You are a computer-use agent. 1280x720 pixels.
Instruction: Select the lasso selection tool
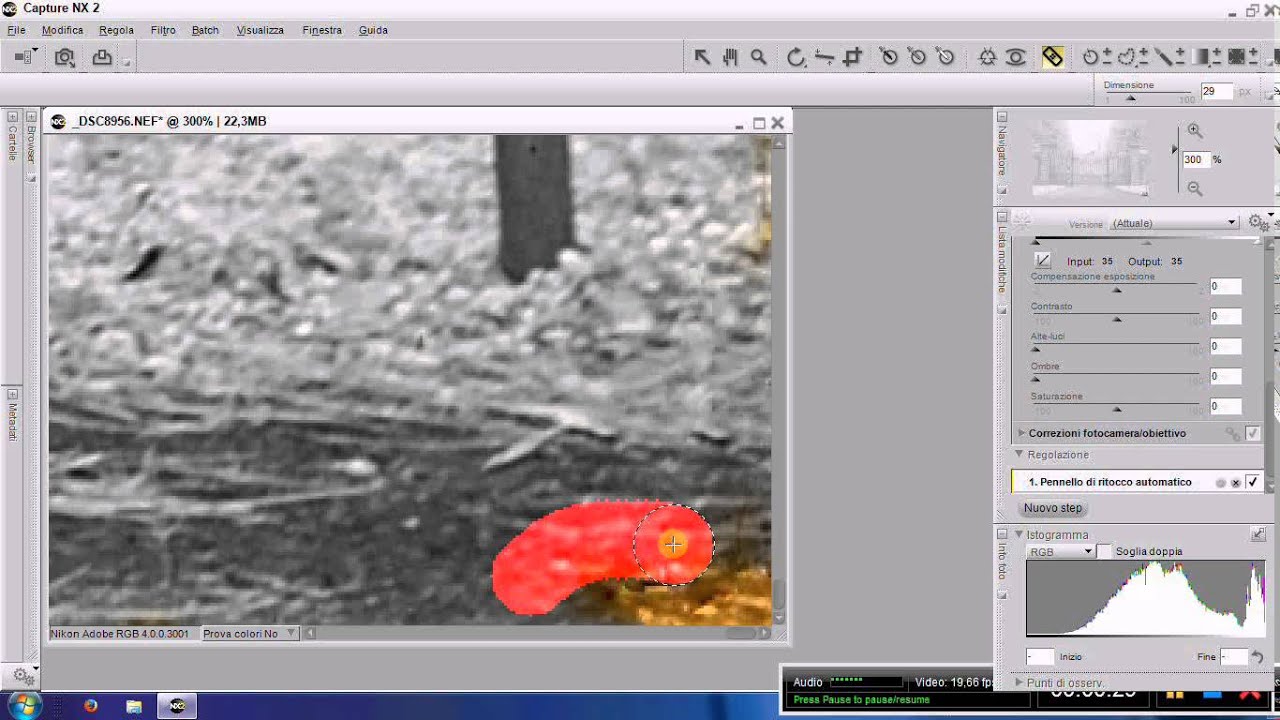[x=1129, y=57]
